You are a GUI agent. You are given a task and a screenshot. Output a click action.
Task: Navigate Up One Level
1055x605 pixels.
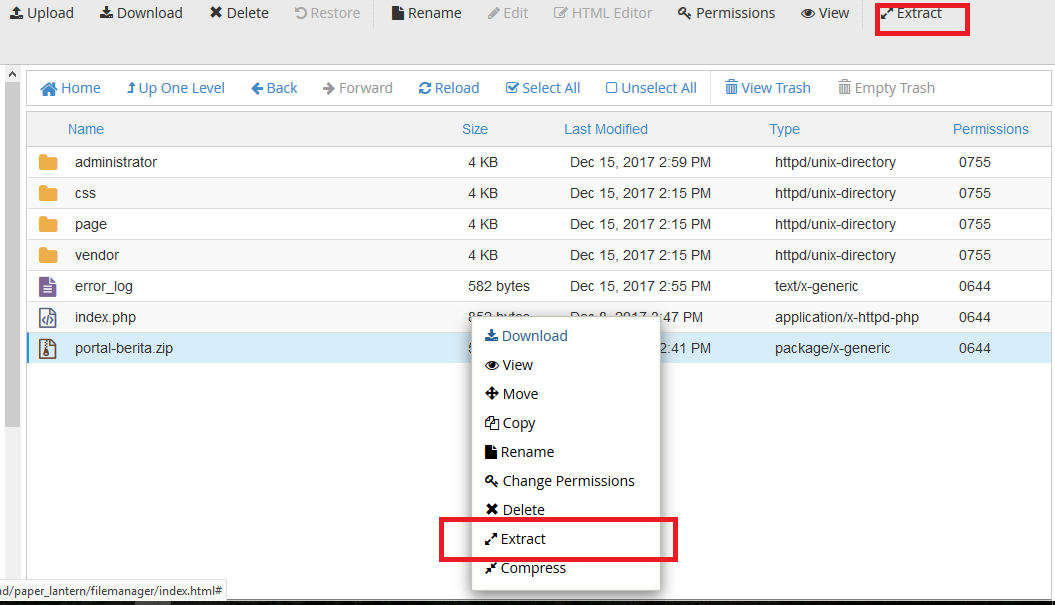pos(175,88)
